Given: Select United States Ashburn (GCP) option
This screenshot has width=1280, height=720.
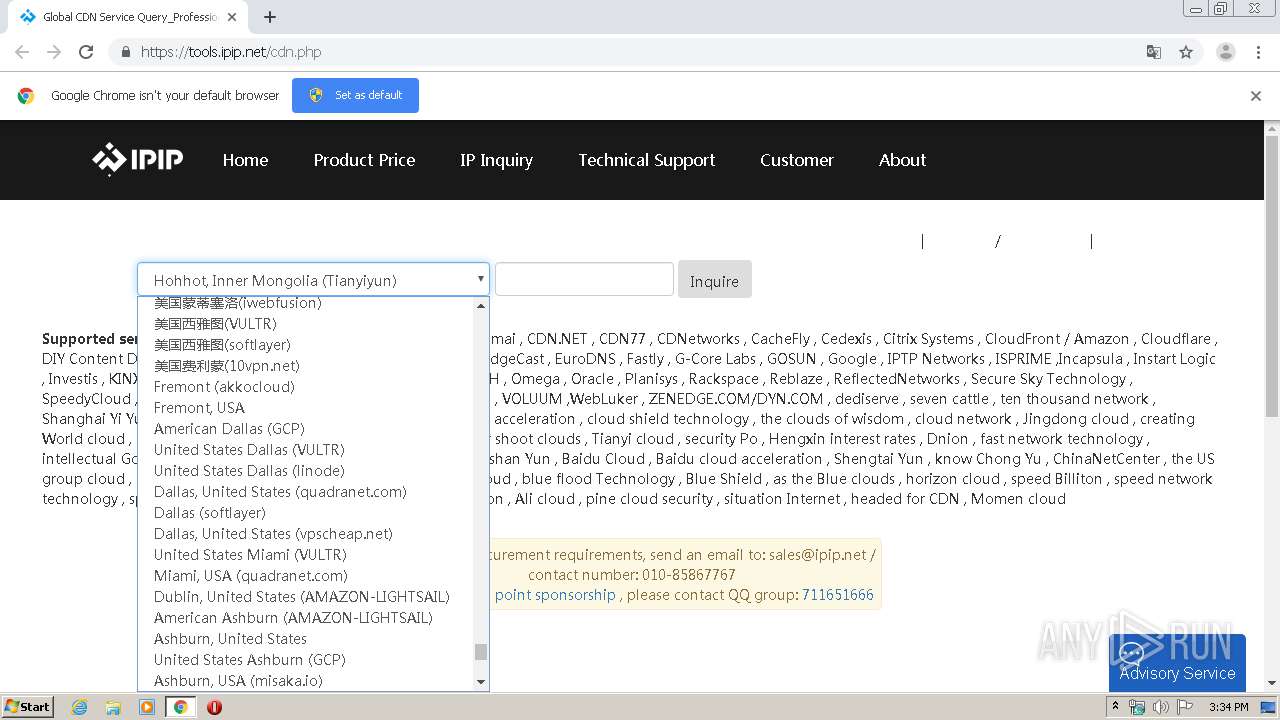Looking at the screenshot, I should (x=306, y=660).
